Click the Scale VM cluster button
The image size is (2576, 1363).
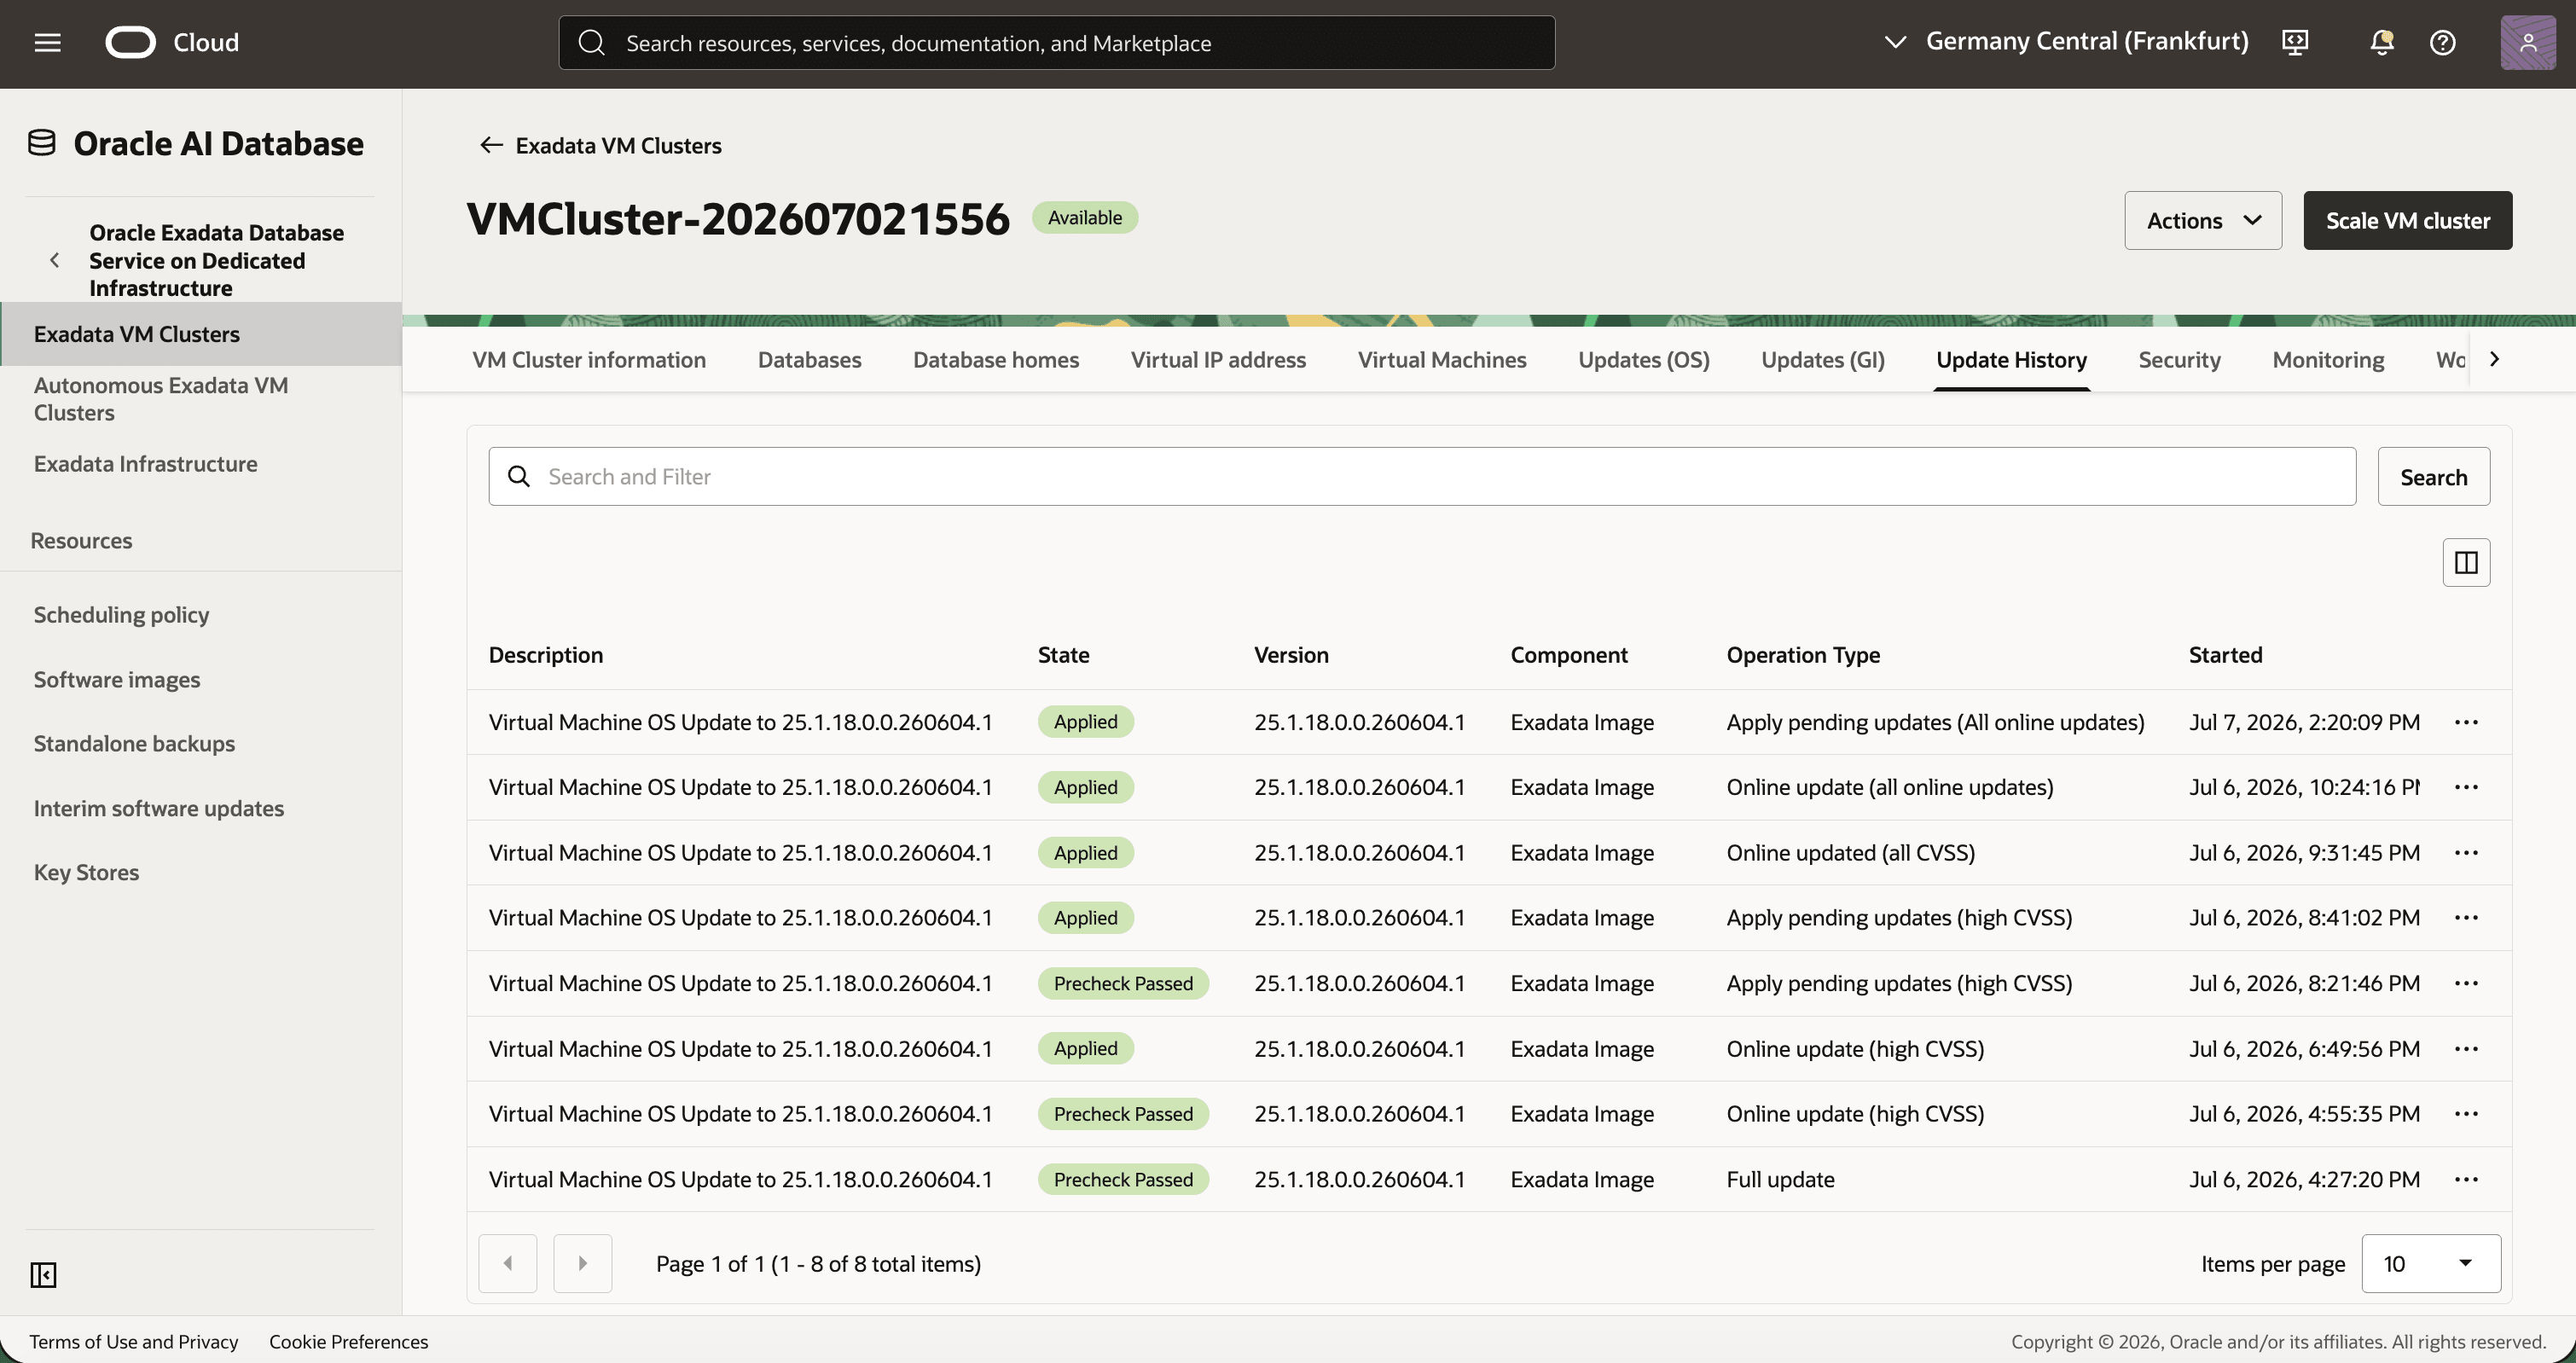click(2407, 220)
